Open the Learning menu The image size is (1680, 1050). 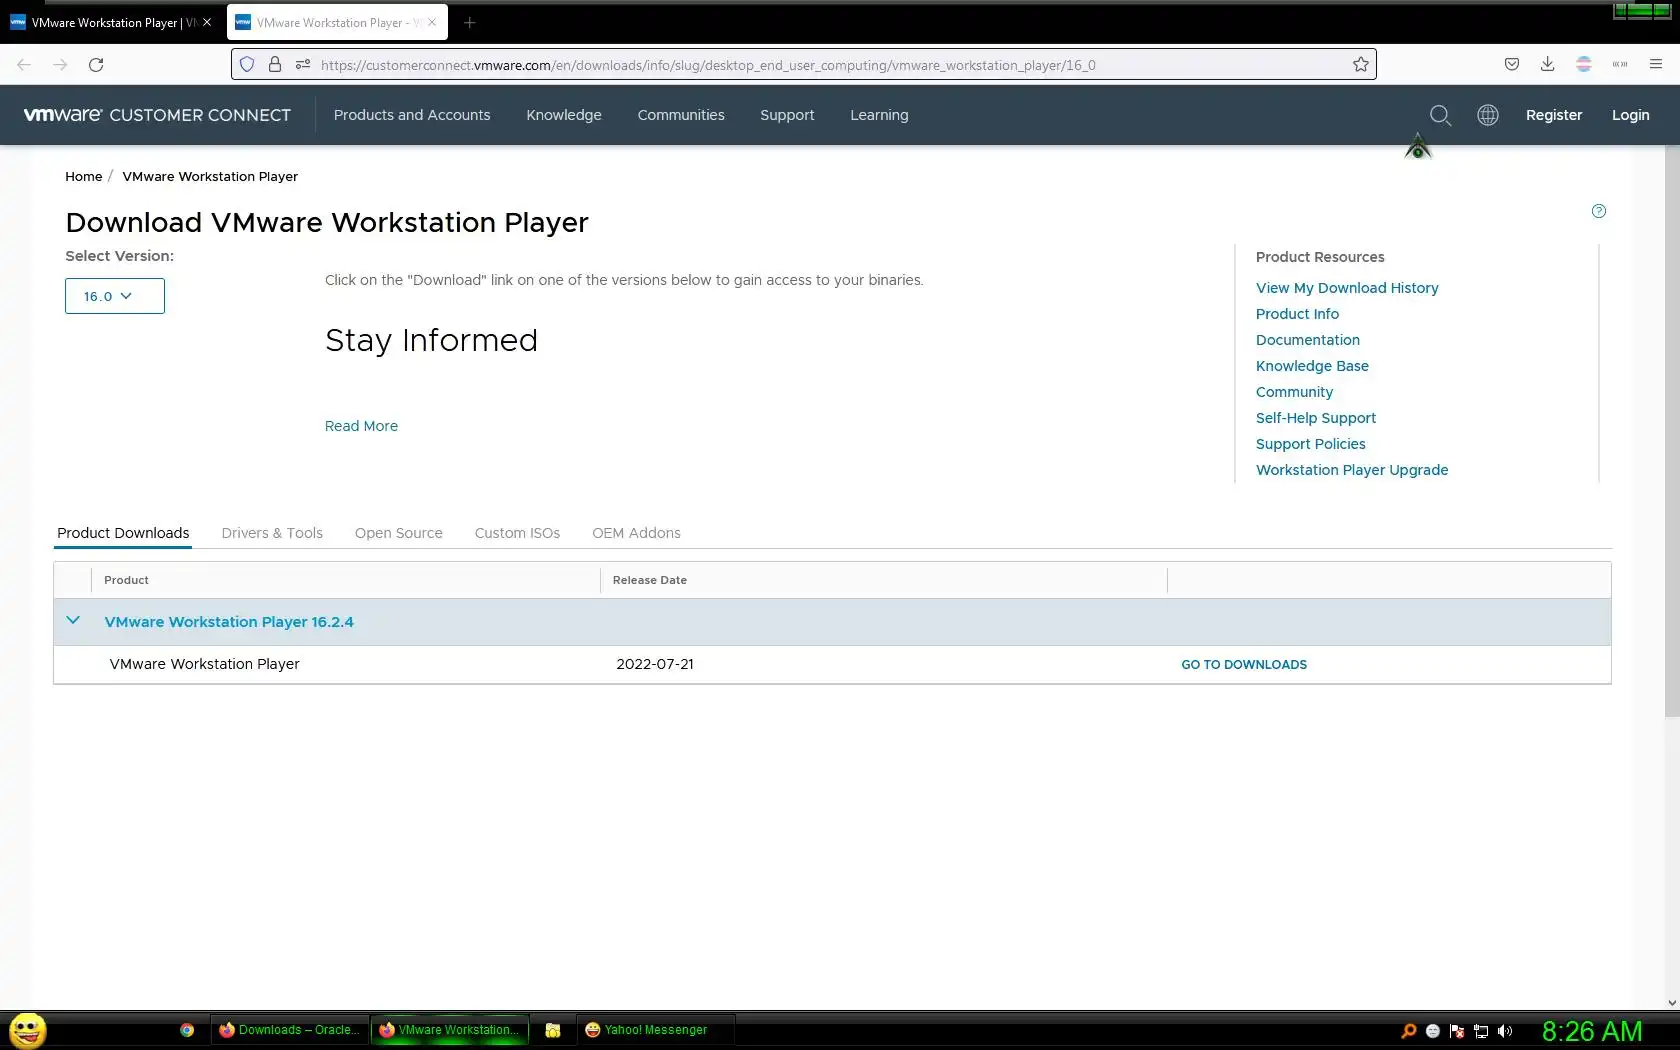879,115
